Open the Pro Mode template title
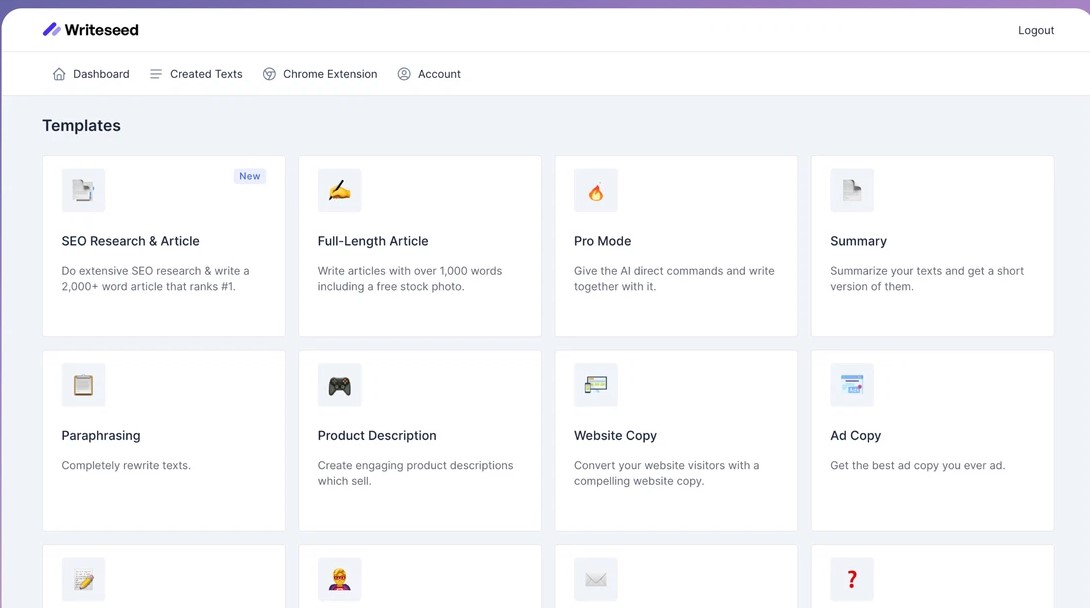The width and height of the screenshot is (1090, 608). point(602,240)
